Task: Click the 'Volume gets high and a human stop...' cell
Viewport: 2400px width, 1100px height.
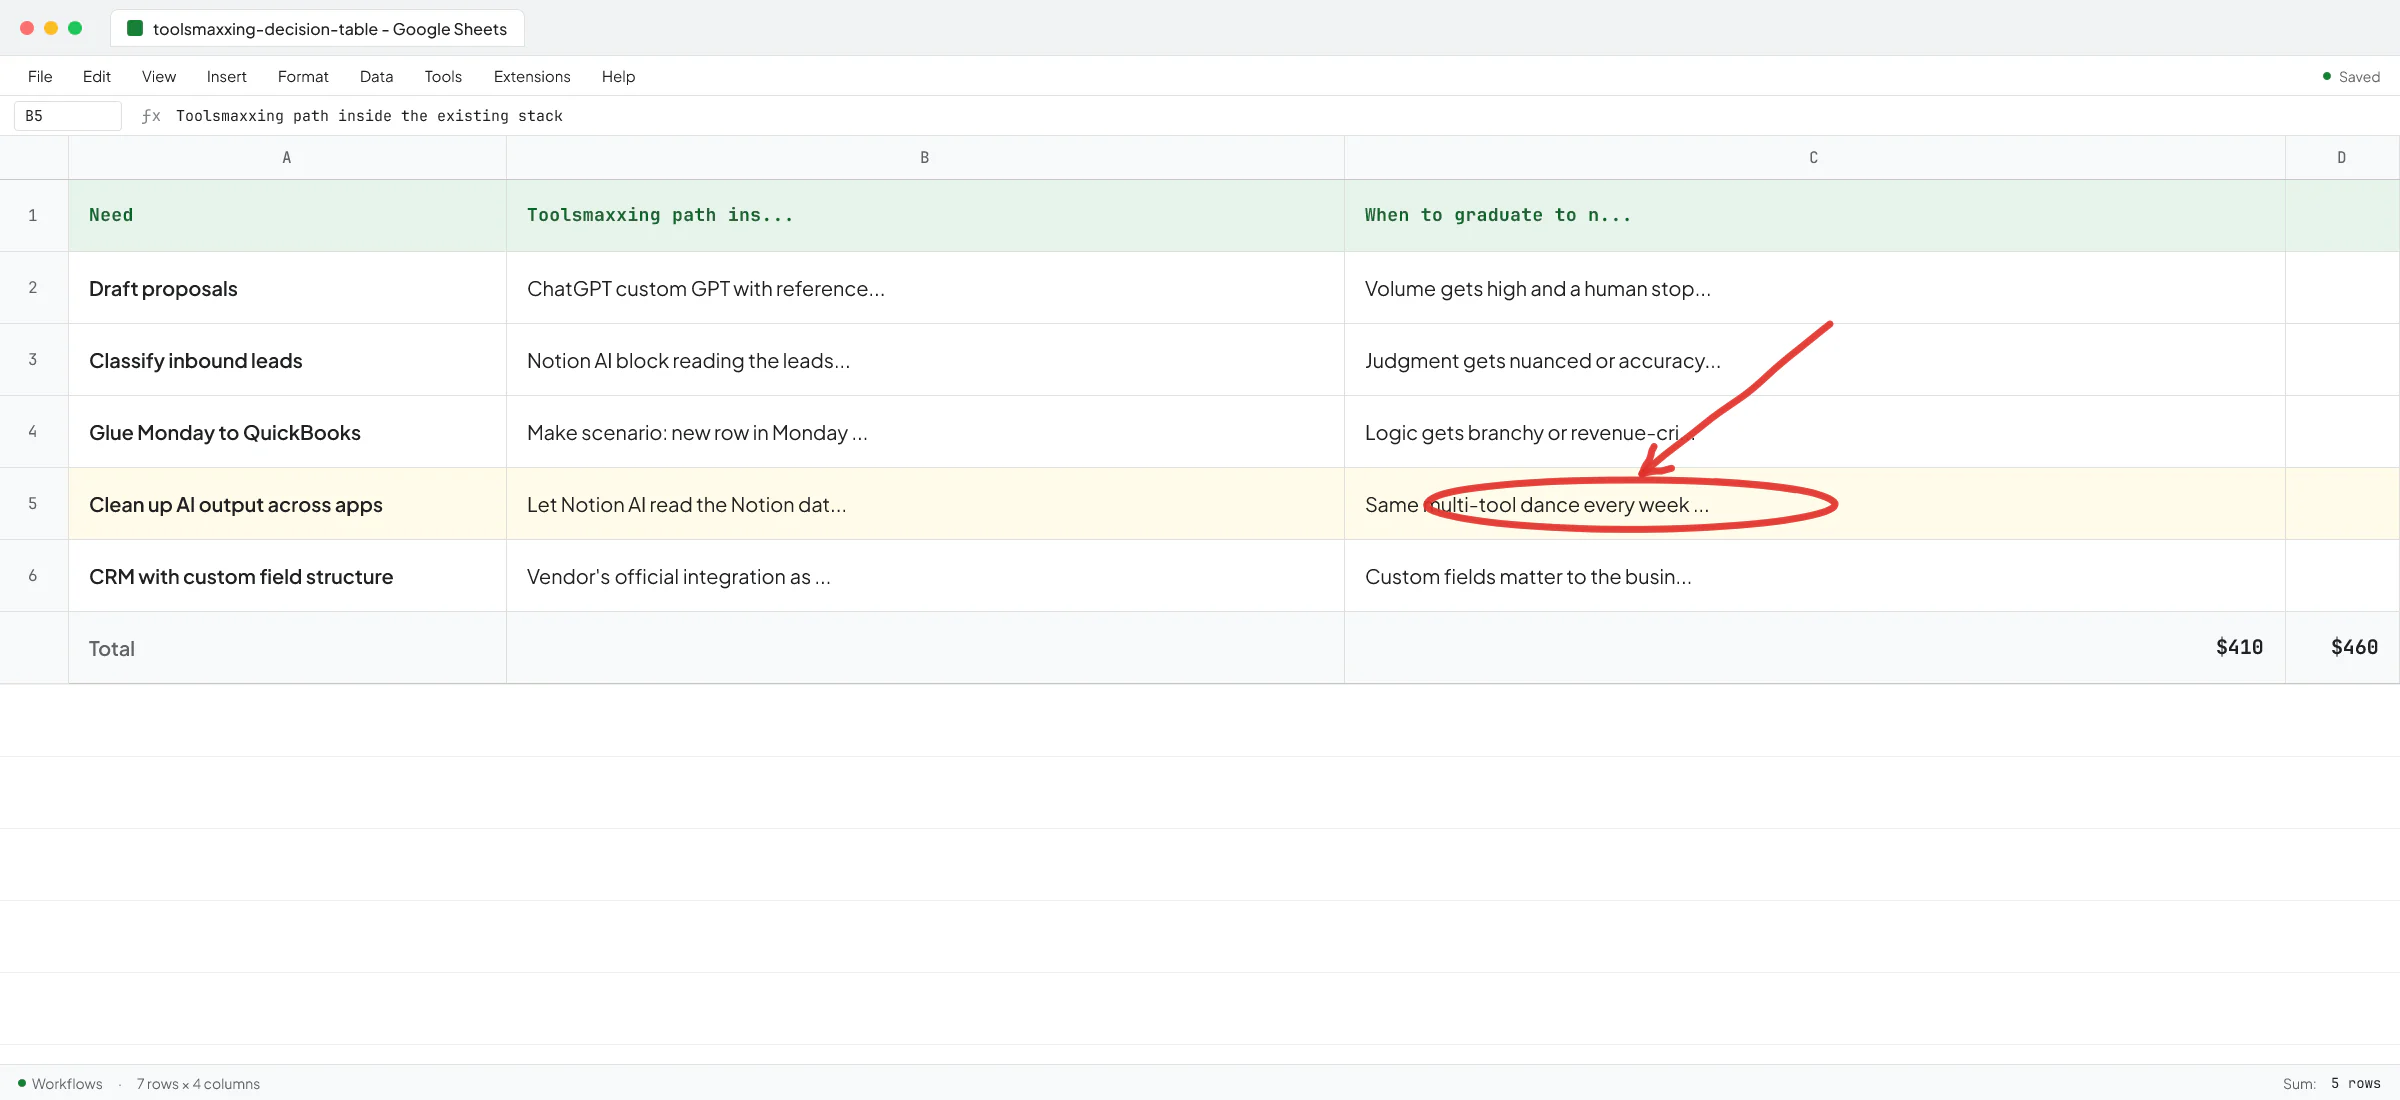Action: point(1814,288)
